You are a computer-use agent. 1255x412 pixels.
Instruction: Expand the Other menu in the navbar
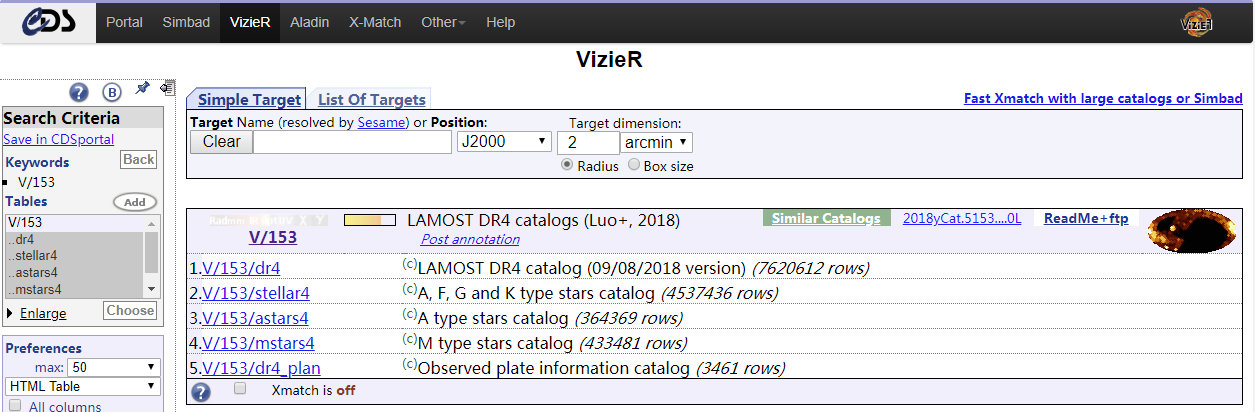point(443,22)
